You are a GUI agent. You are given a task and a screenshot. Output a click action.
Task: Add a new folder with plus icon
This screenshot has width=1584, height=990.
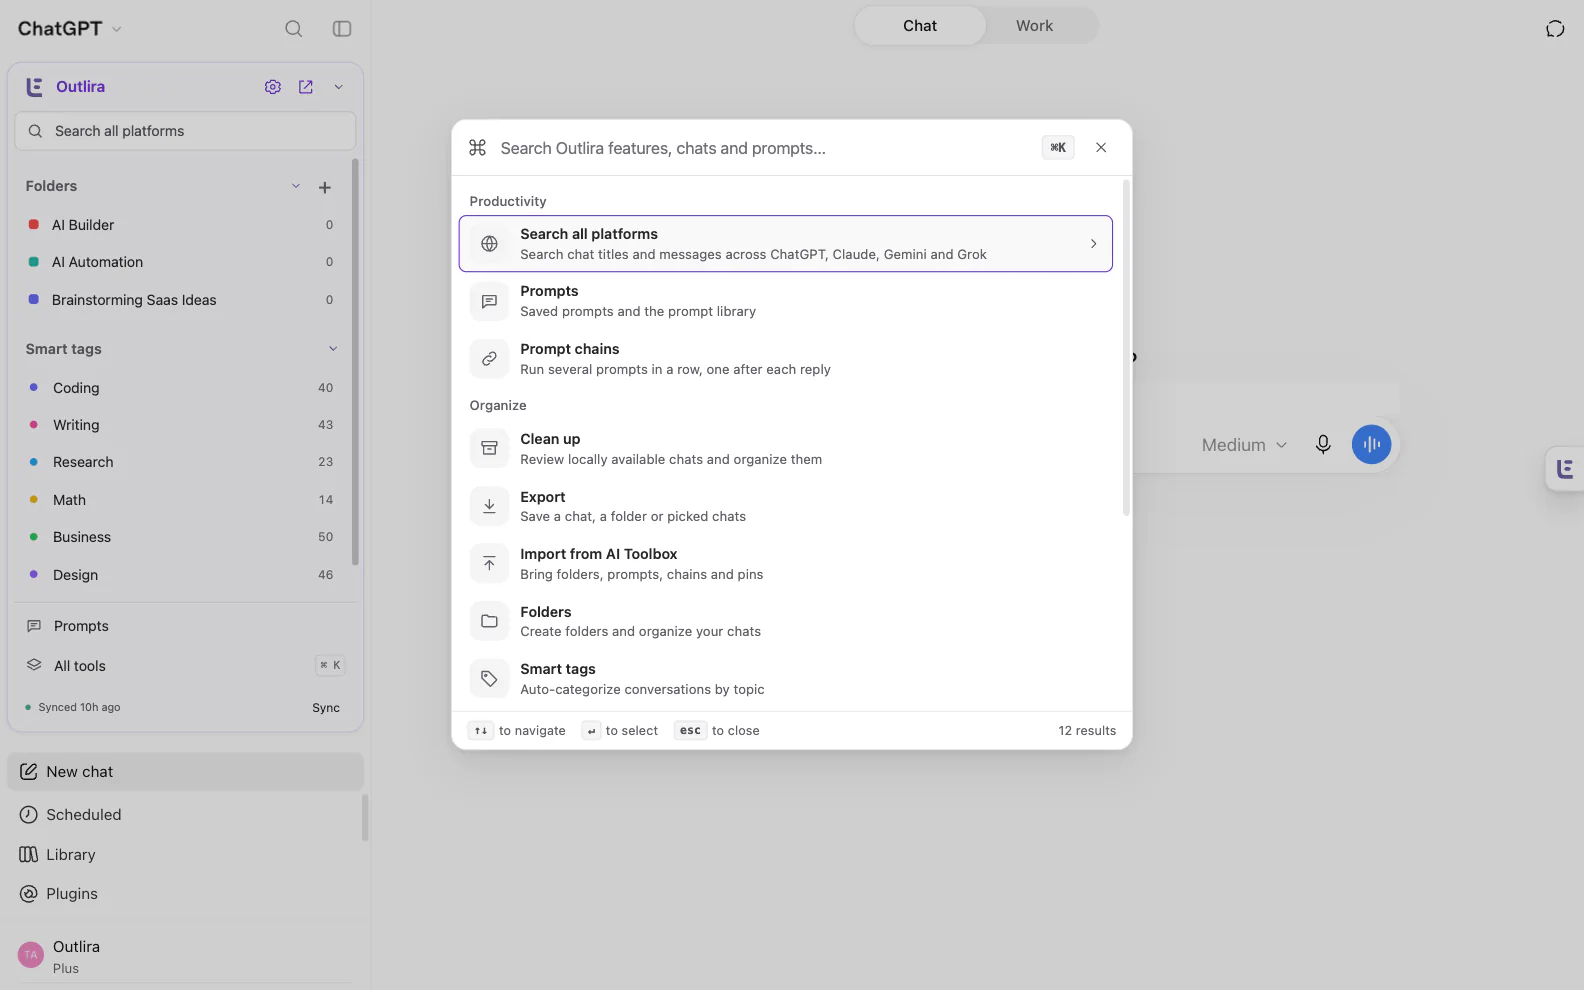[x=325, y=187]
